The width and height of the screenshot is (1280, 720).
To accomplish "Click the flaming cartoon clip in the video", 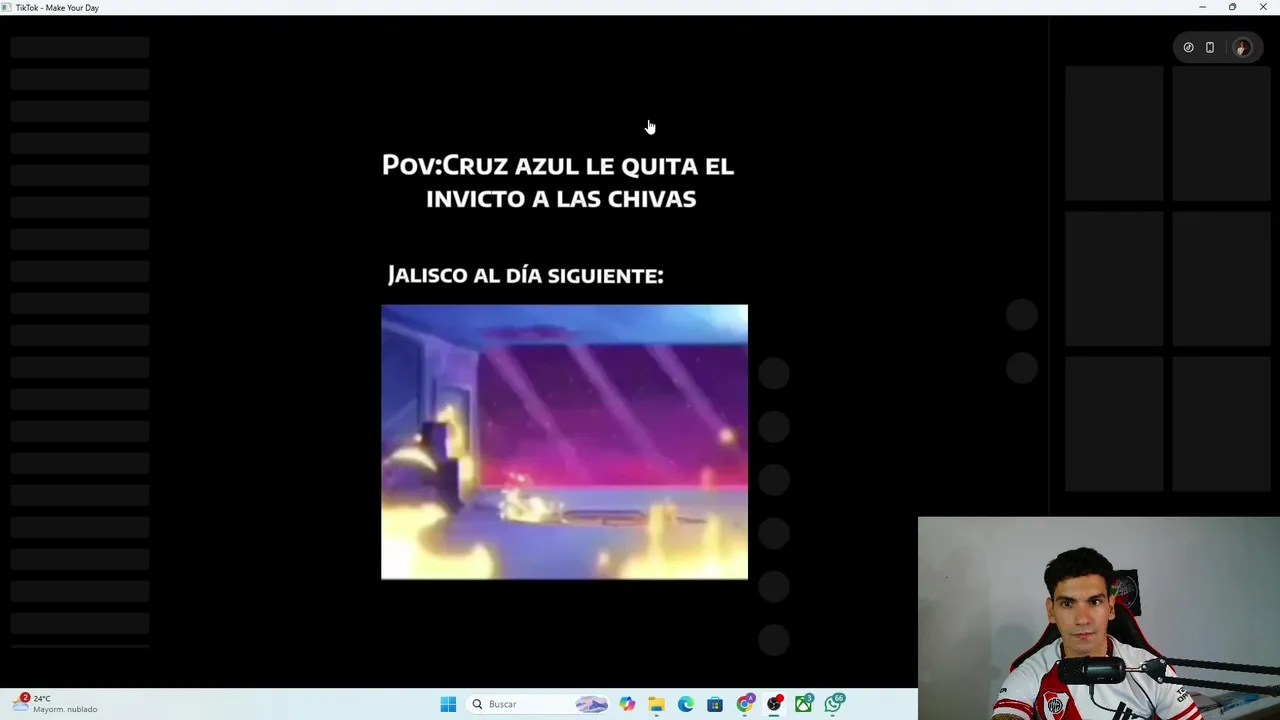I will click(x=564, y=442).
